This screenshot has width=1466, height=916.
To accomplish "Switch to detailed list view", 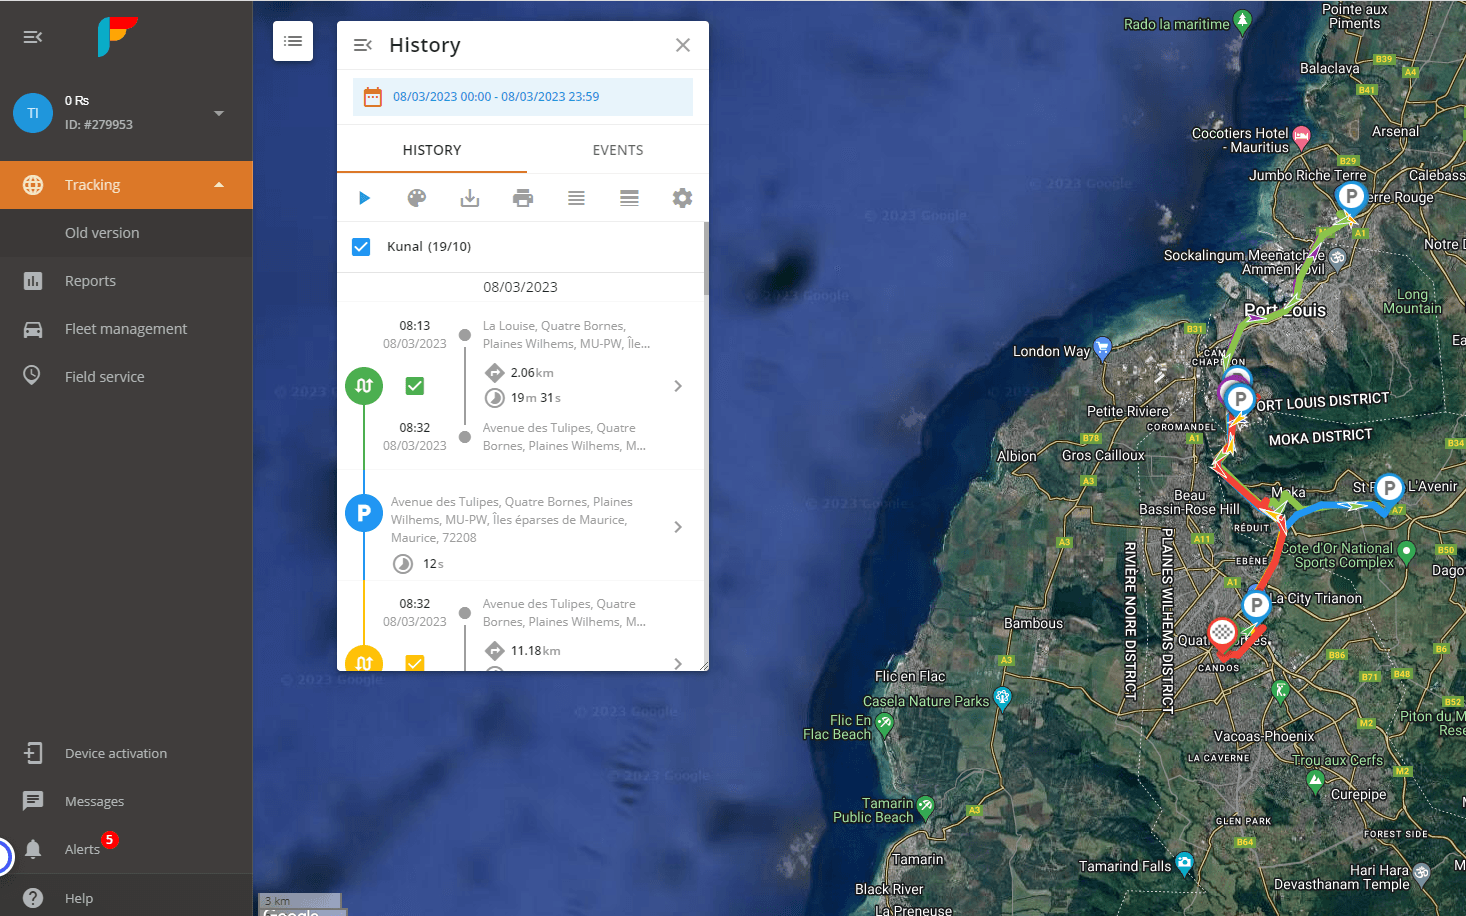I will pyautogui.click(x=629, y=198).
